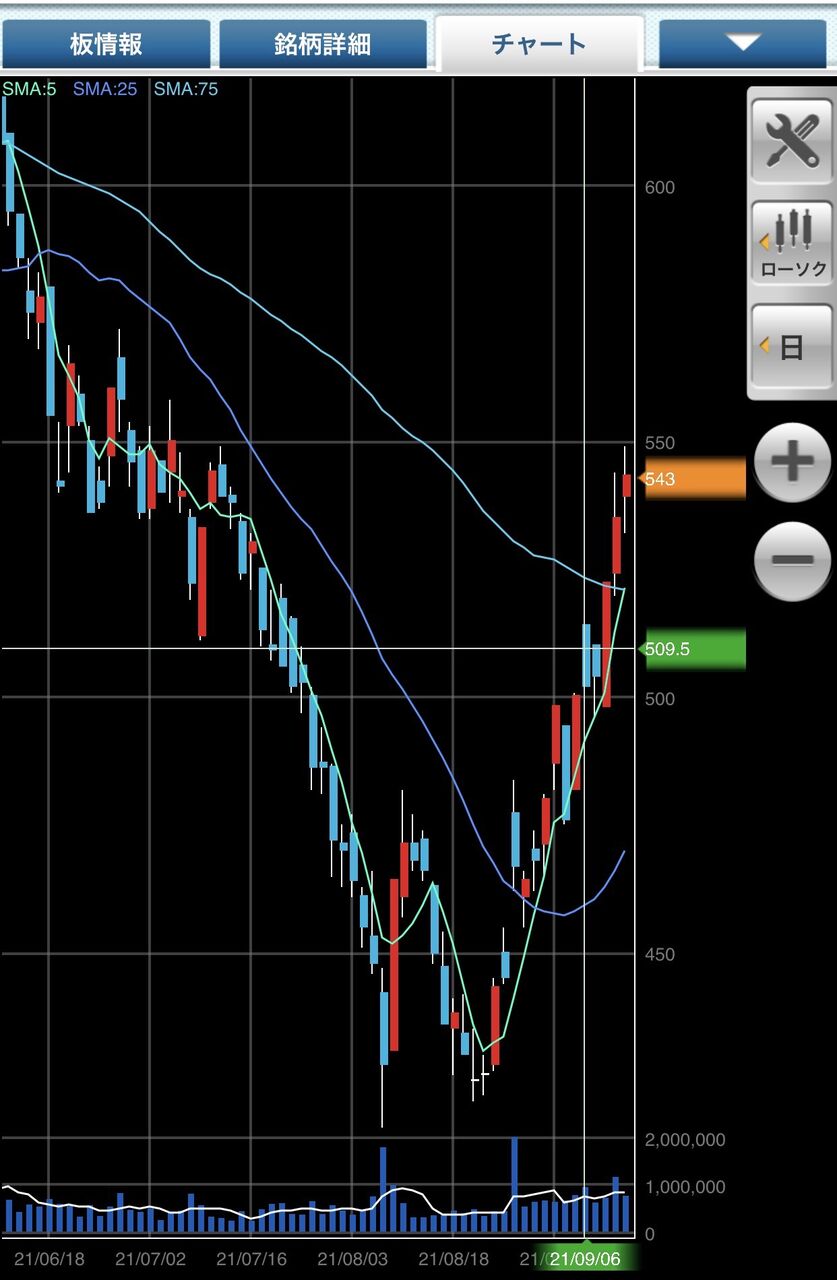This screenshot has height=1280, width=837.
Task: Open chart settings wrench tool icon
Action: 792,139
